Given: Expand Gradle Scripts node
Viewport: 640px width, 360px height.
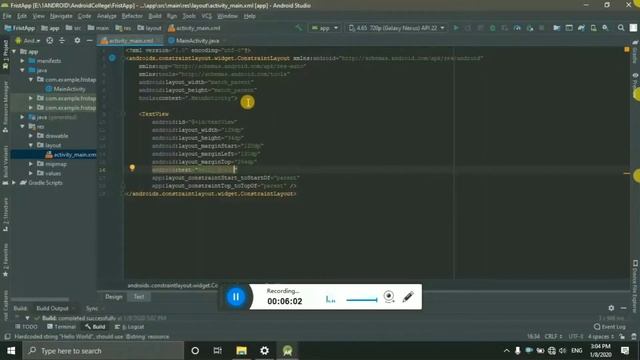Looking at the screenshot, I should (14, 182).
